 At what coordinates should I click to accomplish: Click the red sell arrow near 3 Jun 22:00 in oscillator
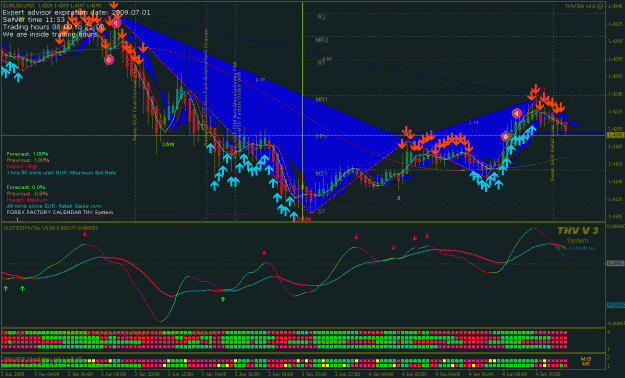pos(356,237)
